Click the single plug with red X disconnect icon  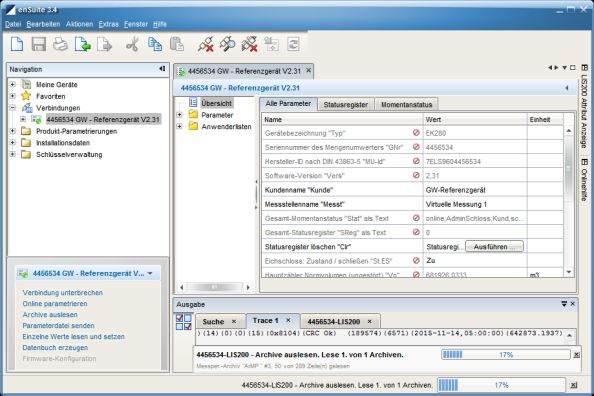pyautogui.click(x=206, y=44)
